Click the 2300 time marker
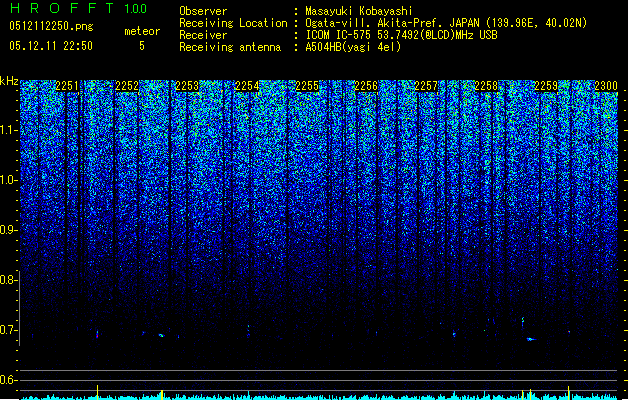Viewport: 629px width, 400px height. [x=606, y=86]
